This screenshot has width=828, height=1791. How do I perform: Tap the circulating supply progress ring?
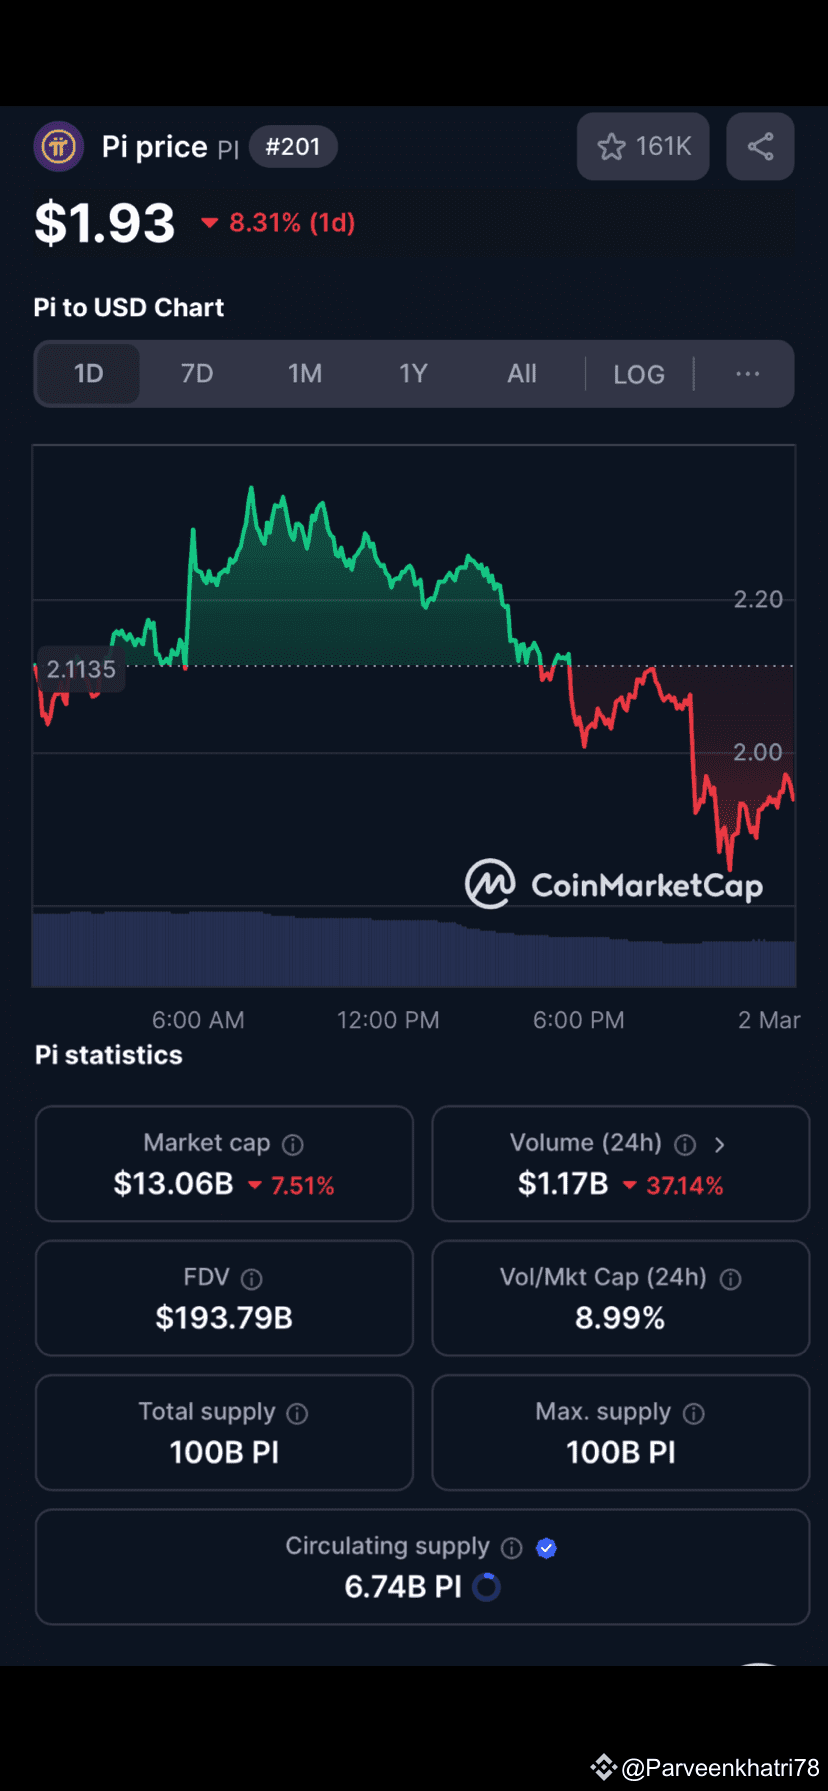tap(486, 1587)
